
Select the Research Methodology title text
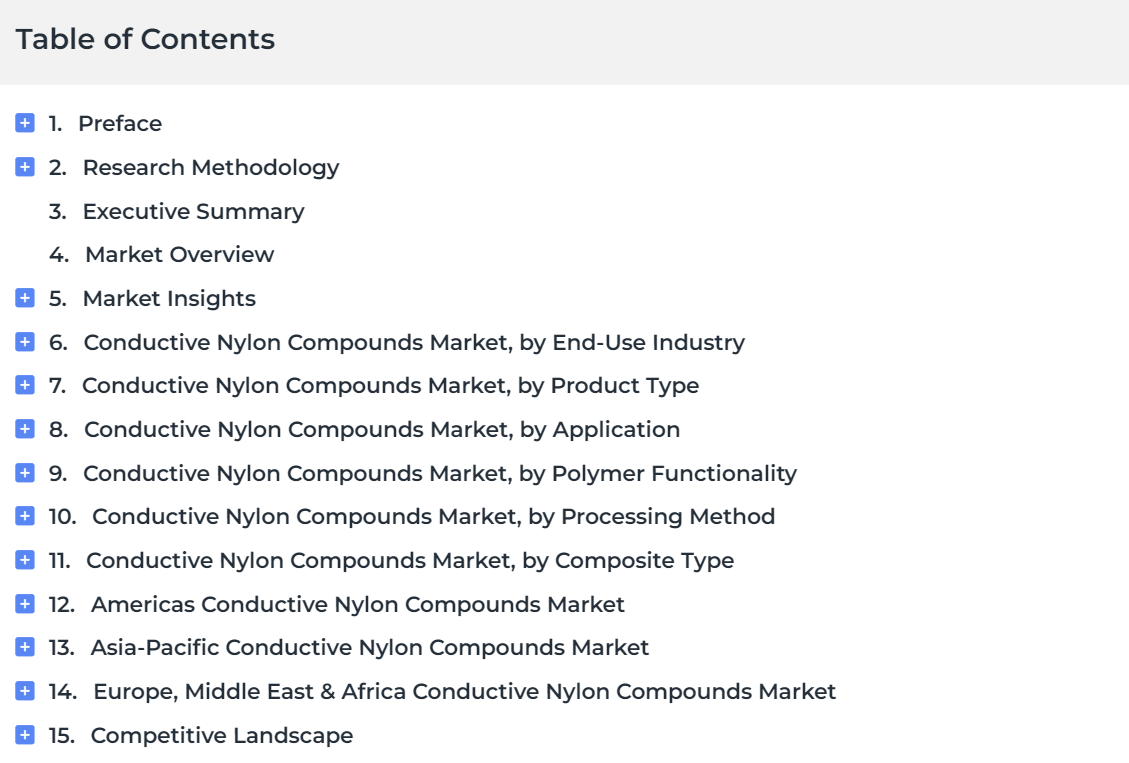pos(210,167)
